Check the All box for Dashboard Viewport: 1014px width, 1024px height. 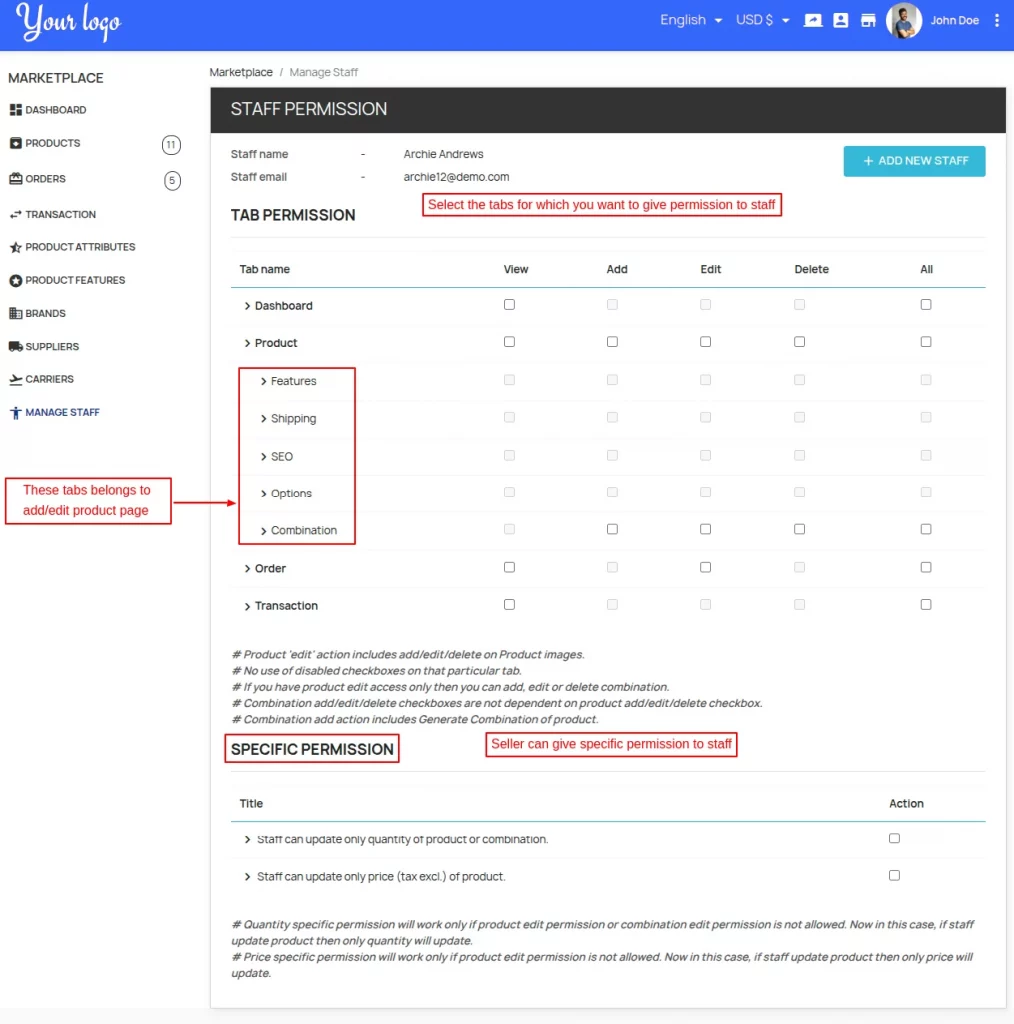click(926, 304)
